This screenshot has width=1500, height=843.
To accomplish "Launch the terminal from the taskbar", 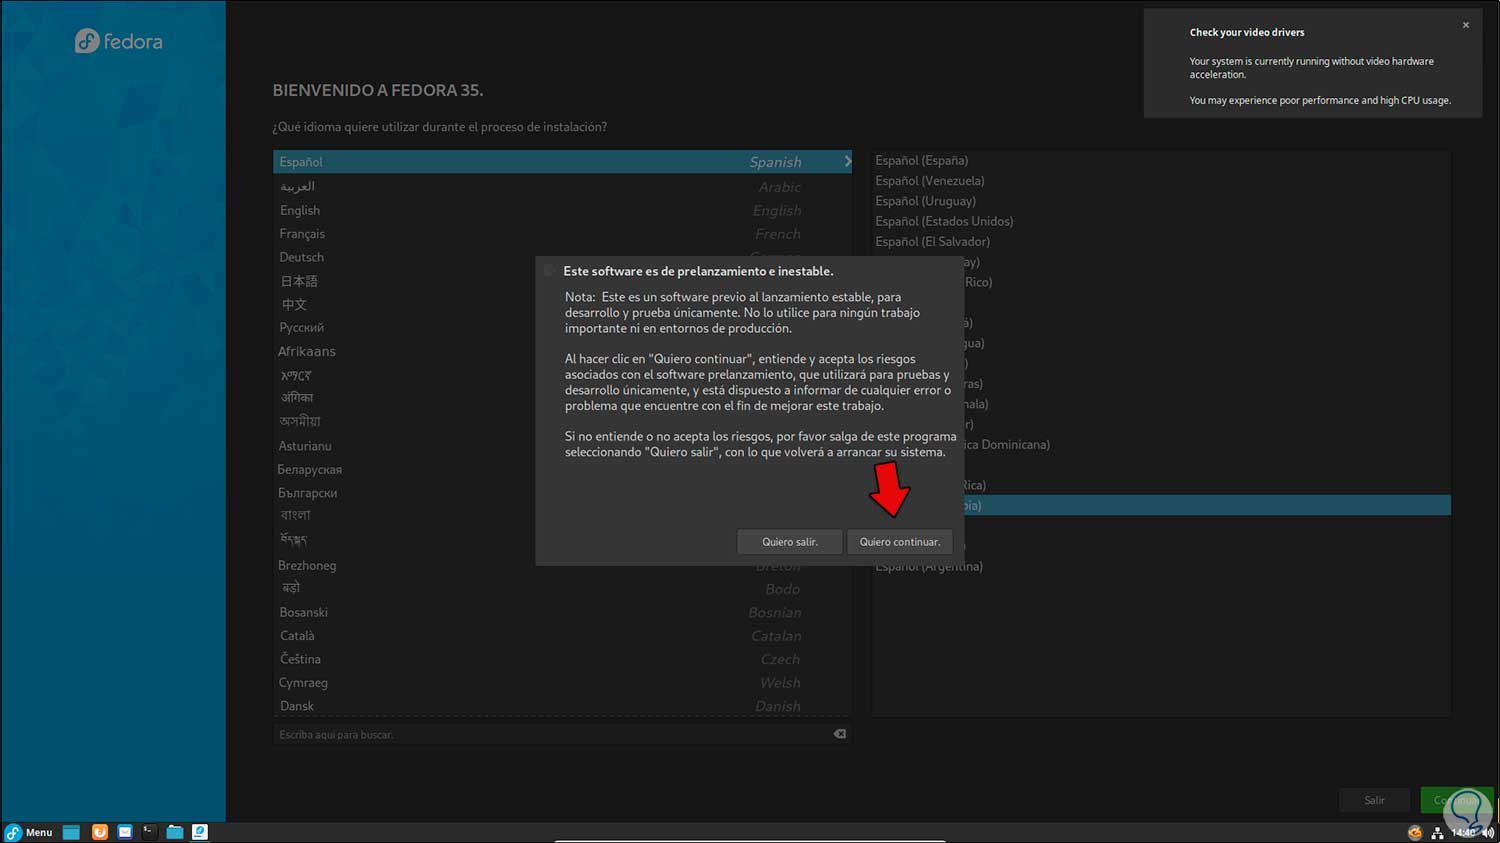I will click(149, 832).
